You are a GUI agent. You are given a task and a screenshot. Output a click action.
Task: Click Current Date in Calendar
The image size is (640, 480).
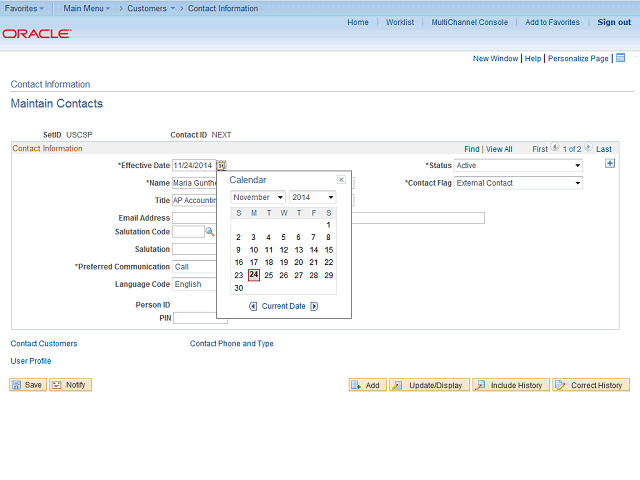[283, 306]
